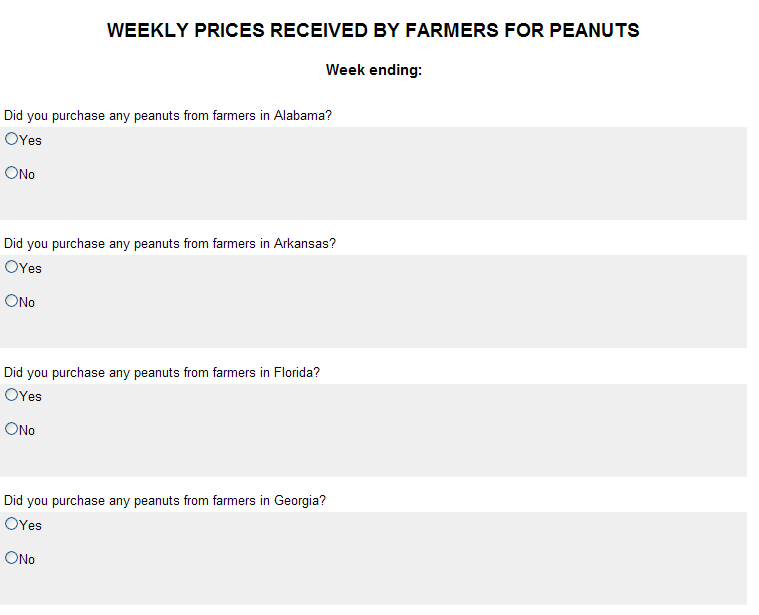This screenshot has width=759, height=615.
Task: Pick Yes radio button for Georgia farmers
Action: [x=12, y=524]
